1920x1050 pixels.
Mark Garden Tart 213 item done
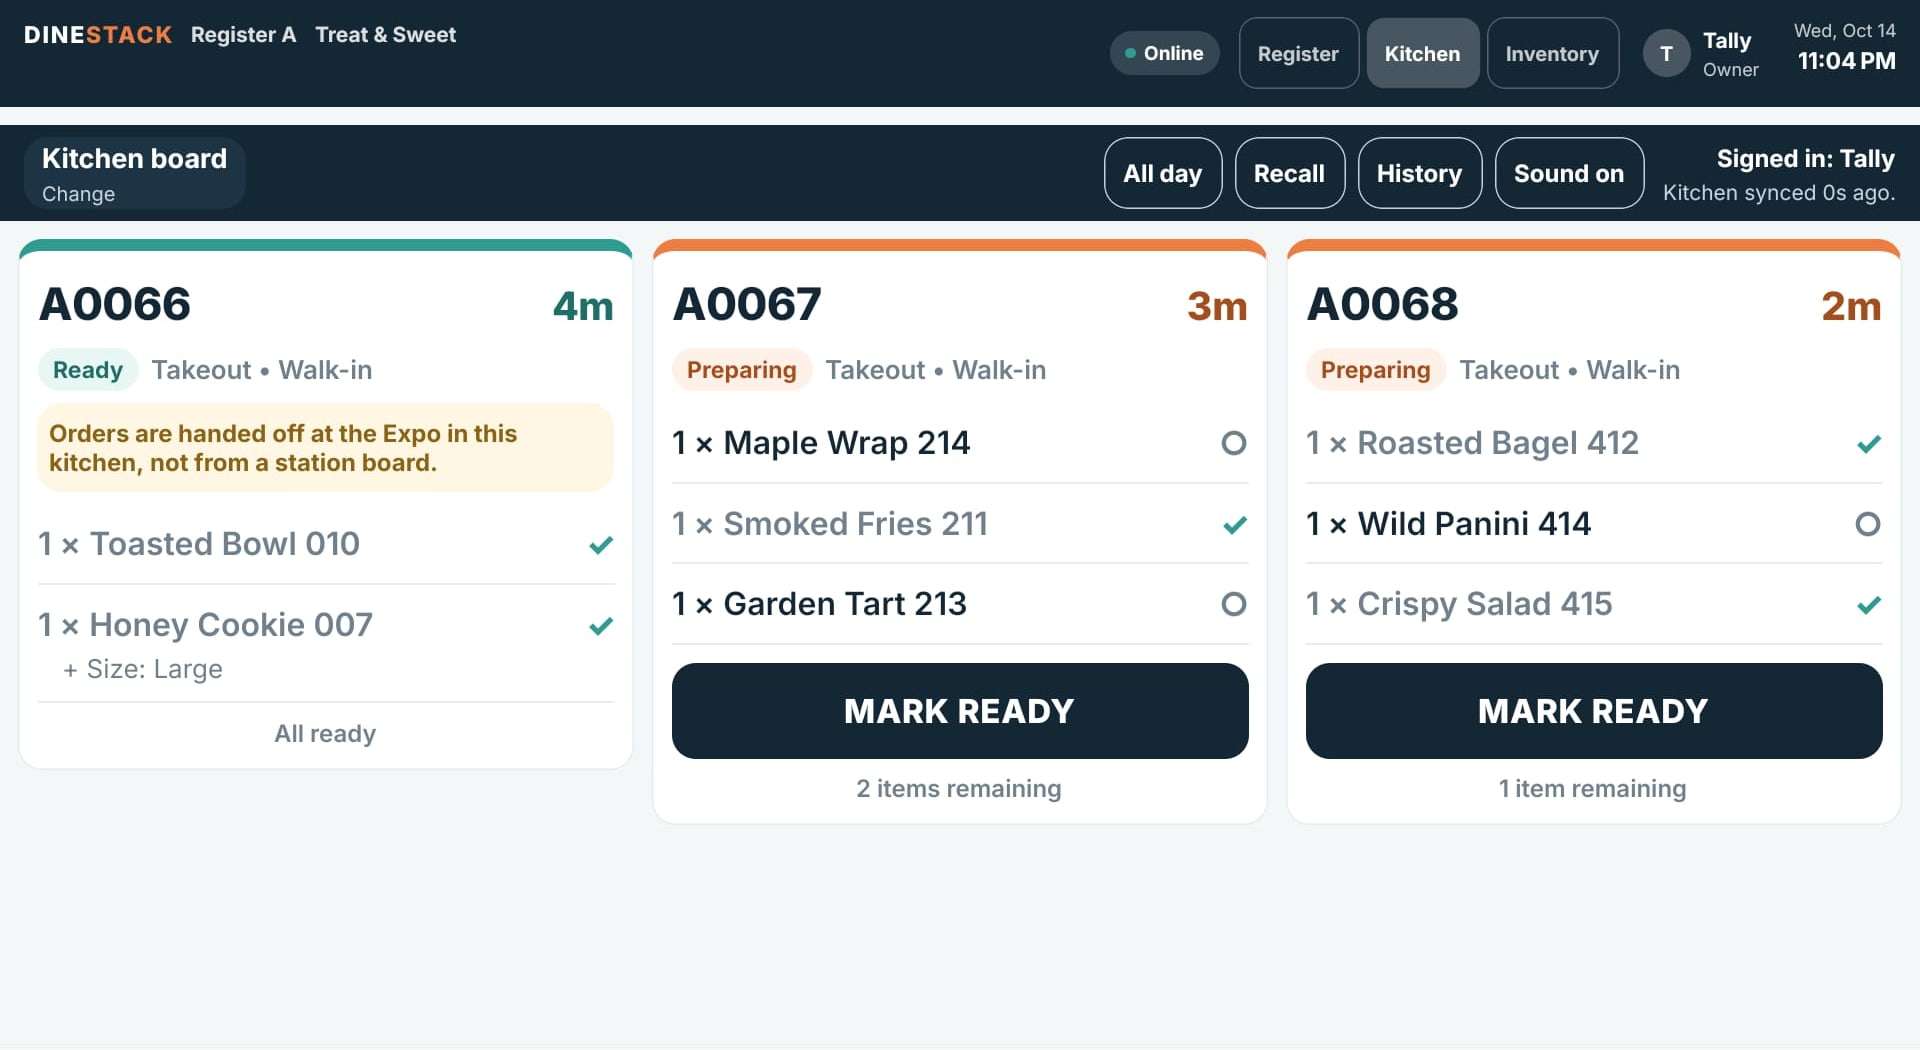click(x=1234, y=604)
